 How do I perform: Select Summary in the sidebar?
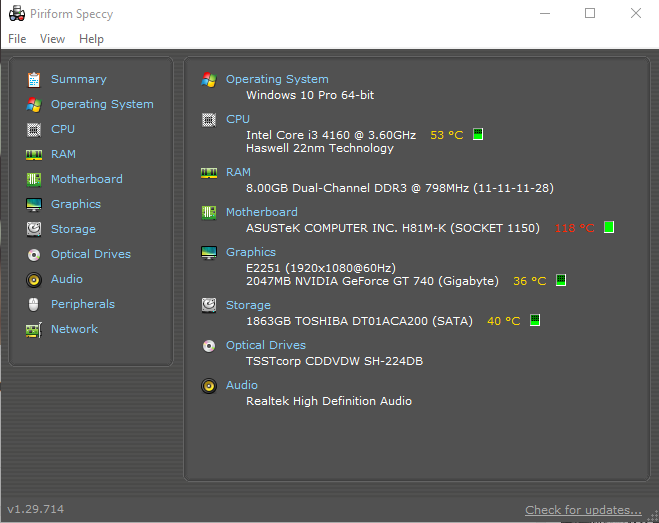tap(79, 79)
